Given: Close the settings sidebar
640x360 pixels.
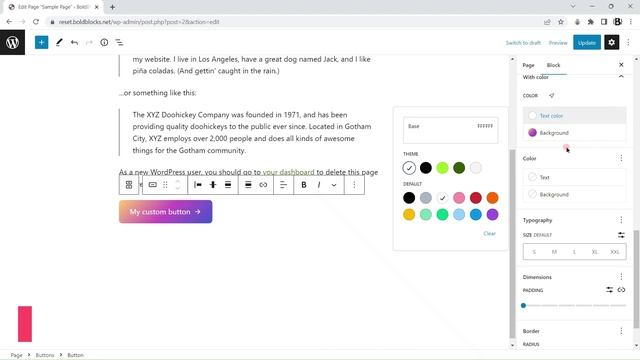Looking at the screenshot, I should 621,65.
